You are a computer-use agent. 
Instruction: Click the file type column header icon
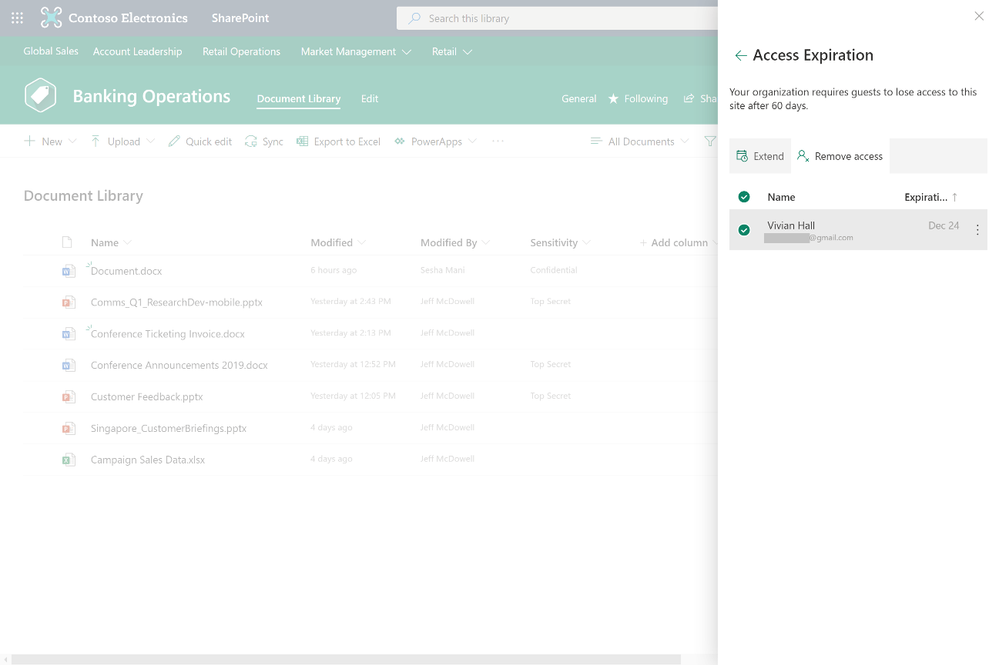tap(67, 242)
